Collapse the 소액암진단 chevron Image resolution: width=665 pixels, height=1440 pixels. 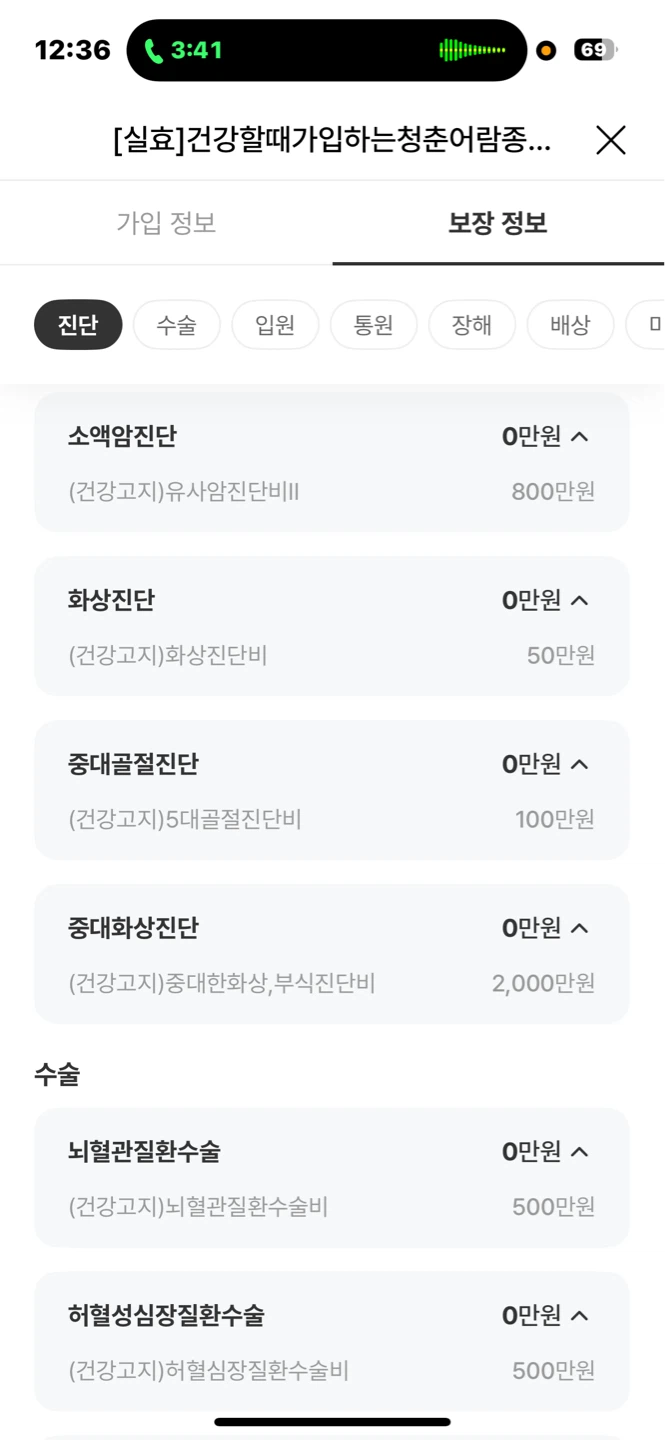[x=579, y=437]
